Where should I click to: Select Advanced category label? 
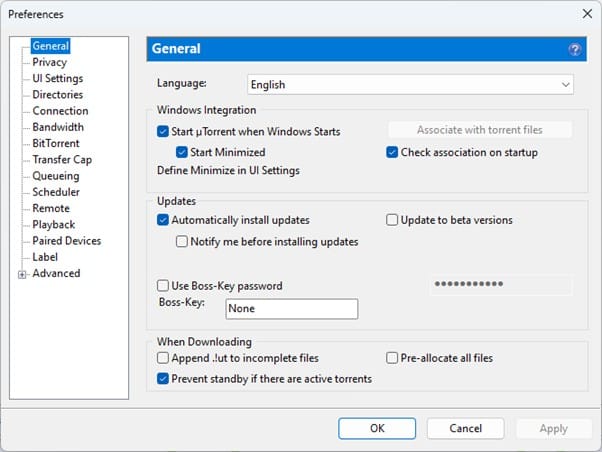click(x=56, y=273)
